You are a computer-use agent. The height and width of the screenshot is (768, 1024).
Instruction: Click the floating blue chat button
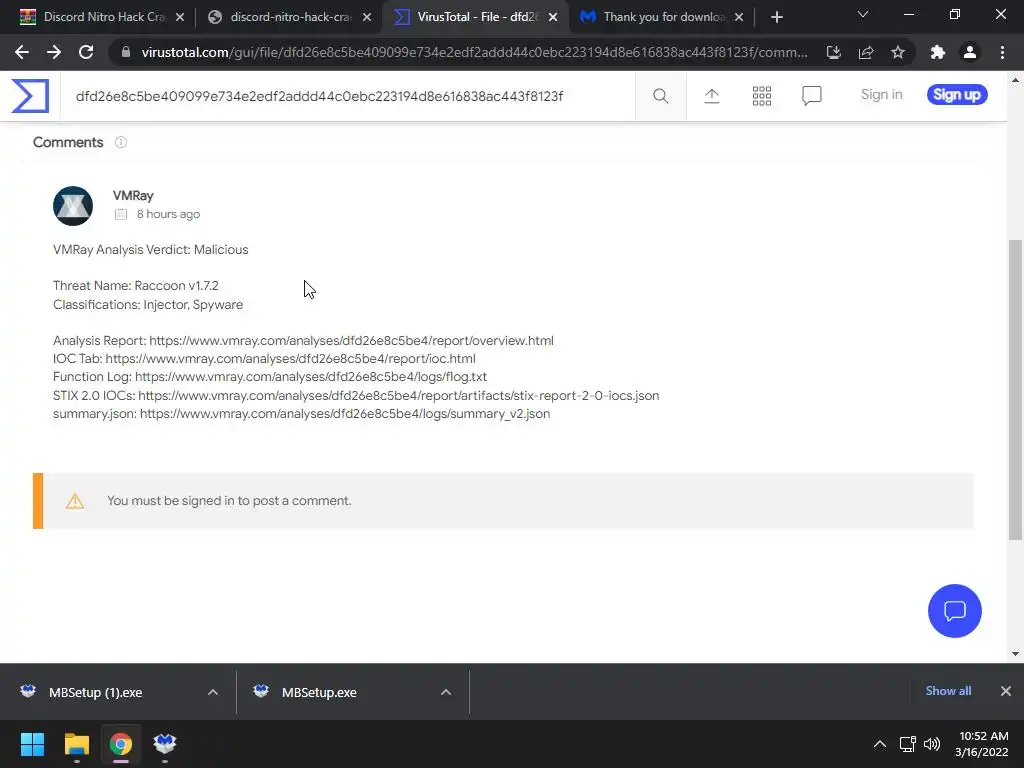pyautogui.click(x=954, y=611)
